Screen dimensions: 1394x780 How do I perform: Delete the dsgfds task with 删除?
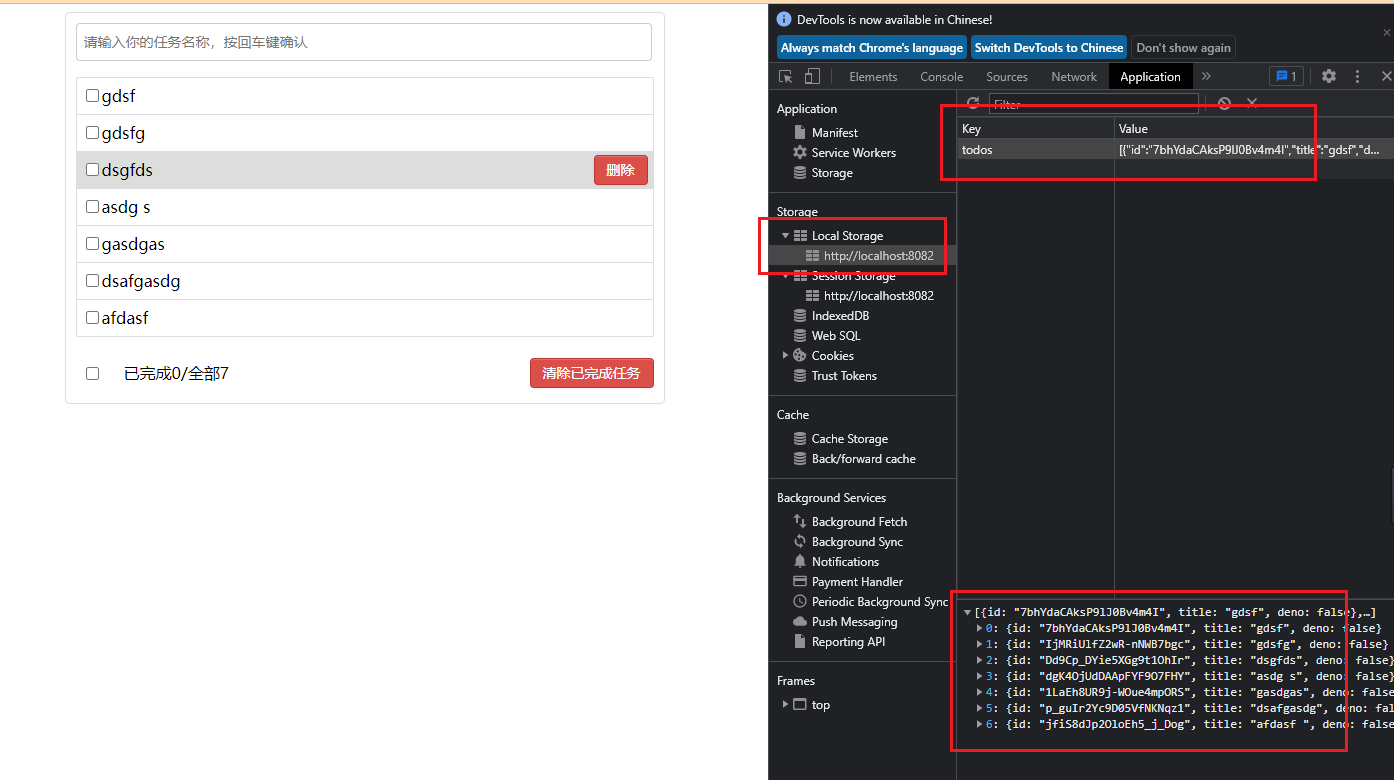coord(620,170)
